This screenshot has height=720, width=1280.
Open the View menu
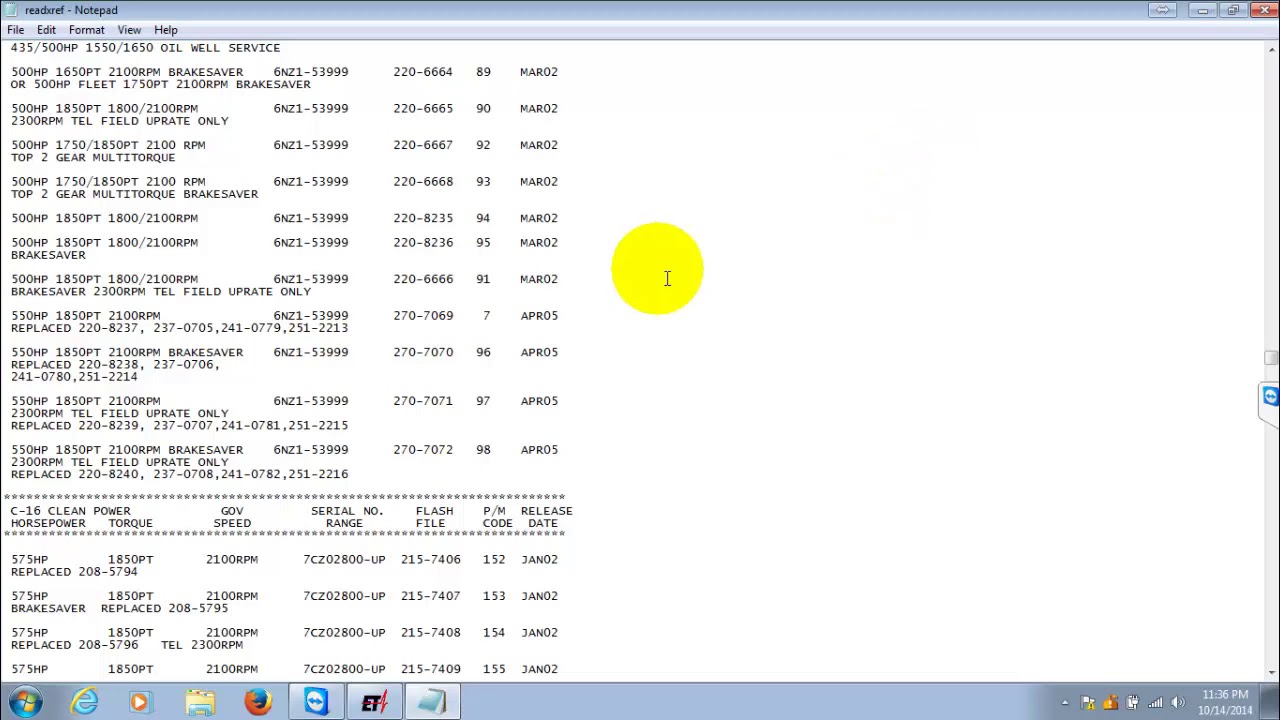point(129,30)
